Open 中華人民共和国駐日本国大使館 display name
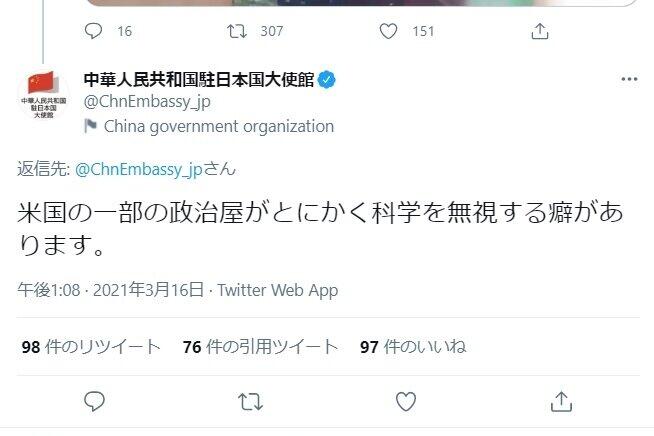Screen dimensions: 654x436 tap(198, 79)
